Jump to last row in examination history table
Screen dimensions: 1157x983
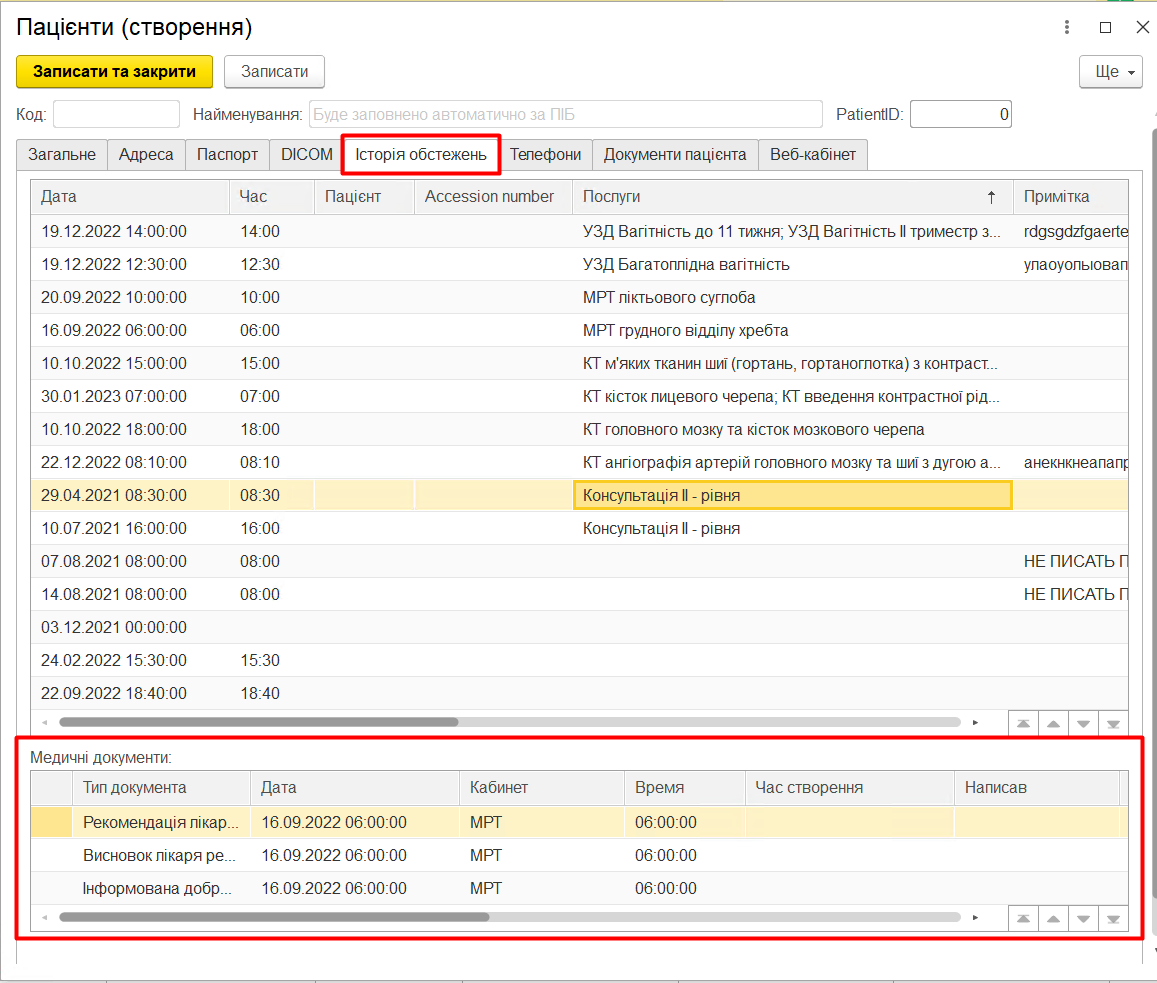point(1112,723)
